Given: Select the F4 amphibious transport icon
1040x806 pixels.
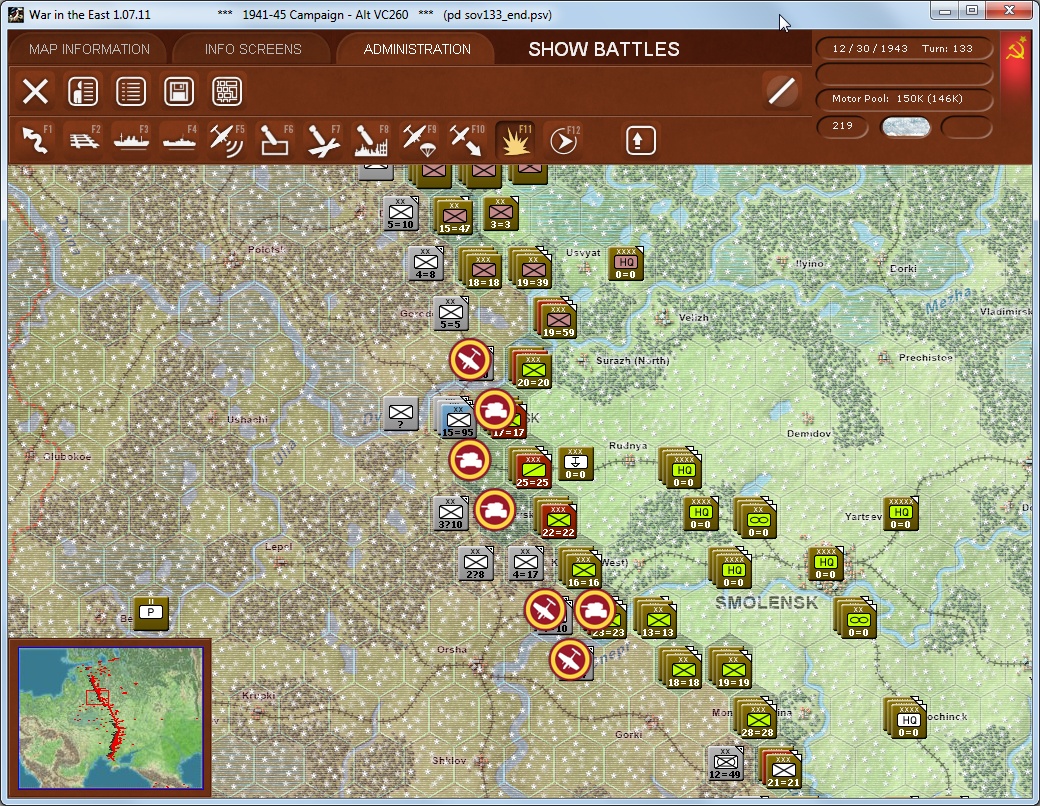Looking at the screenshot, I should point(179,140).
